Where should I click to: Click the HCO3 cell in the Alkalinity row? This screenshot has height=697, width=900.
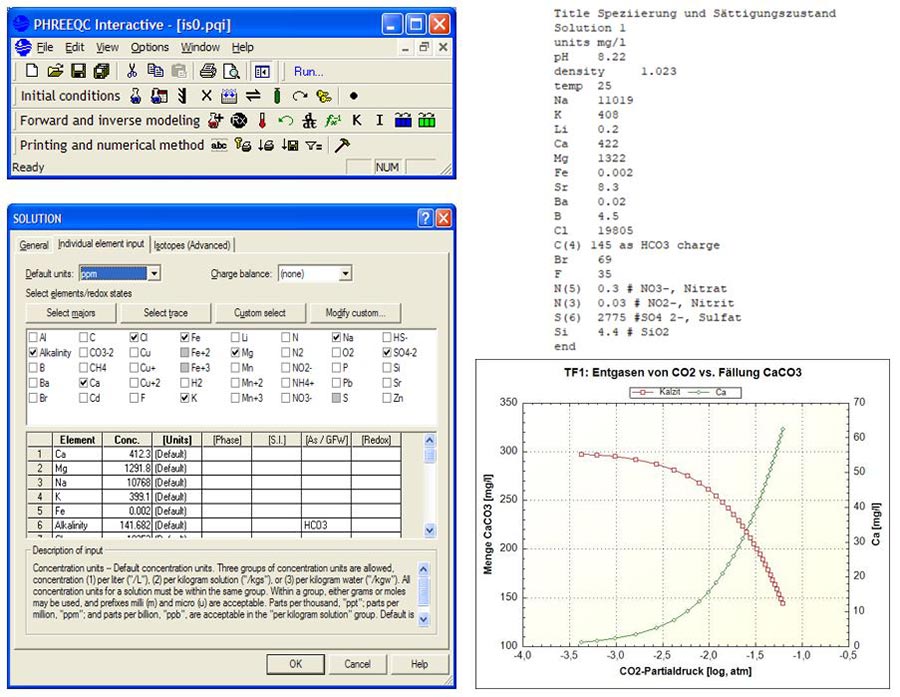pos(327,525)
